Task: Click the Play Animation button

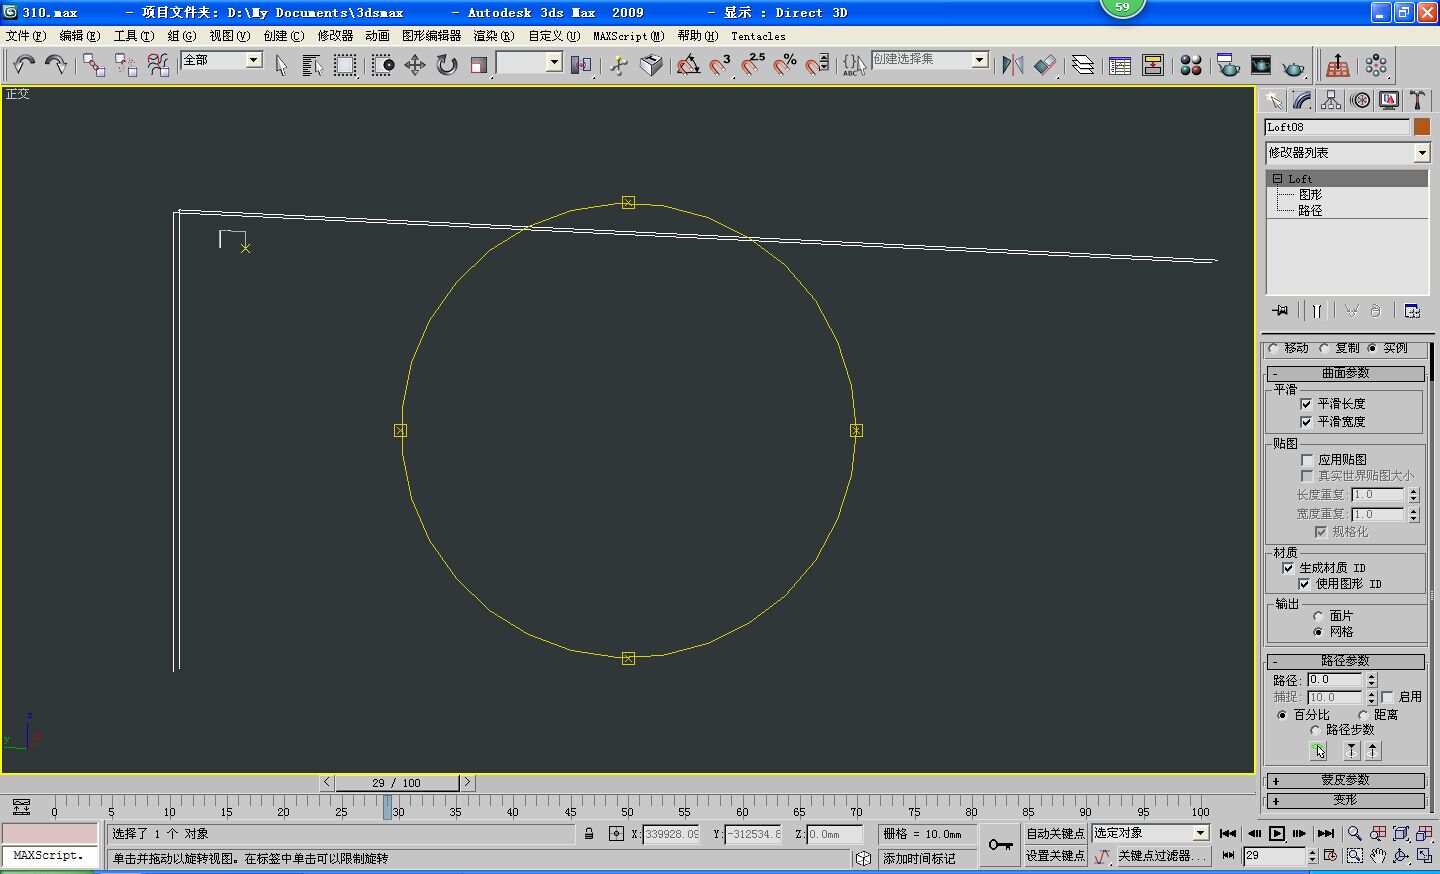Action: pos(1277,833)
